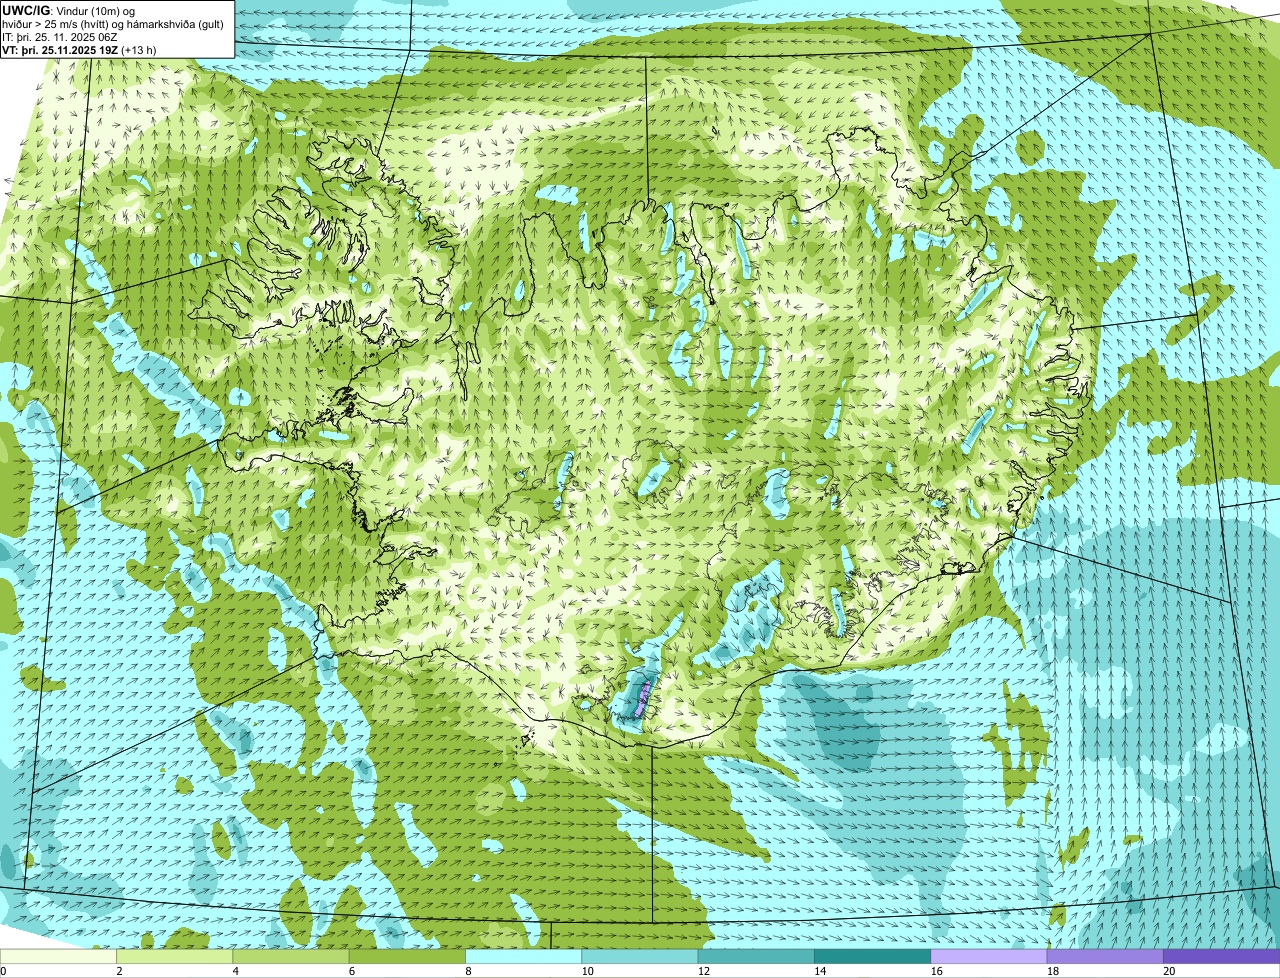
Task: Click the teal 12–14 m/s legend swatch
Action: coord(756,956)
